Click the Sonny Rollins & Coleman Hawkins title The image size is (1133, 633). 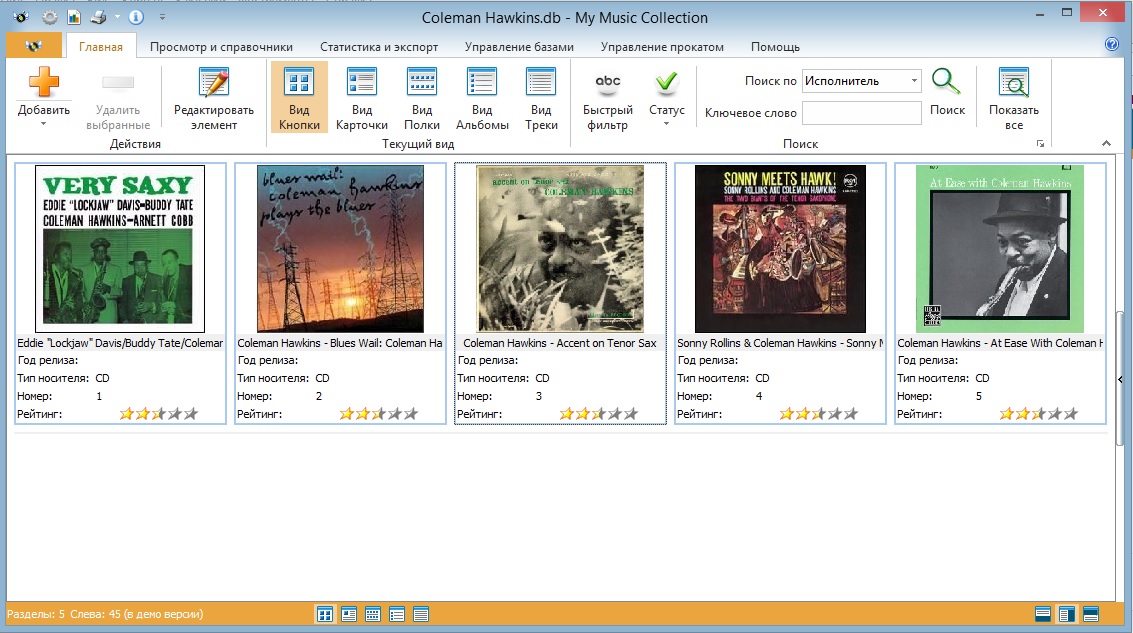pyautogui.click(x=780, y=343)
